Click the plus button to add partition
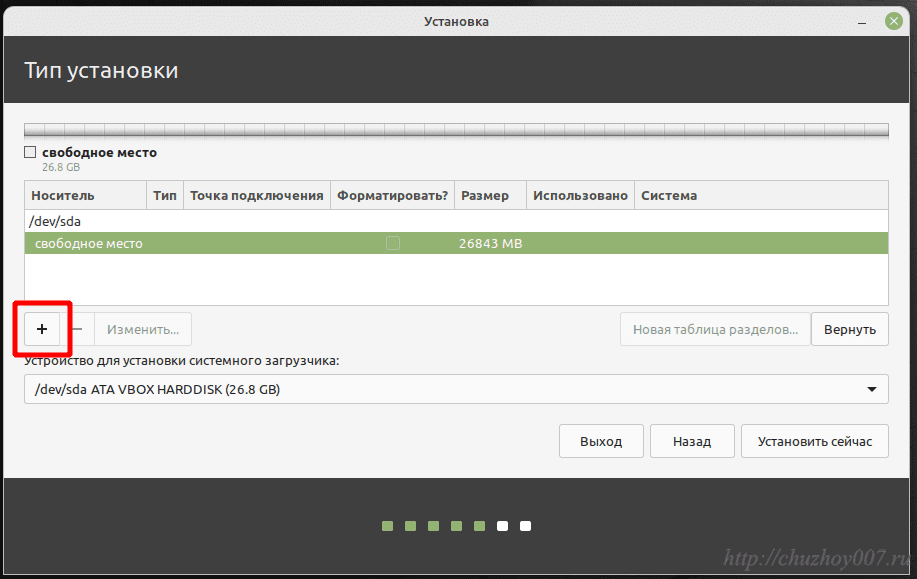The width and height of the screenshot is (917, 579). (x=42, y=329)
